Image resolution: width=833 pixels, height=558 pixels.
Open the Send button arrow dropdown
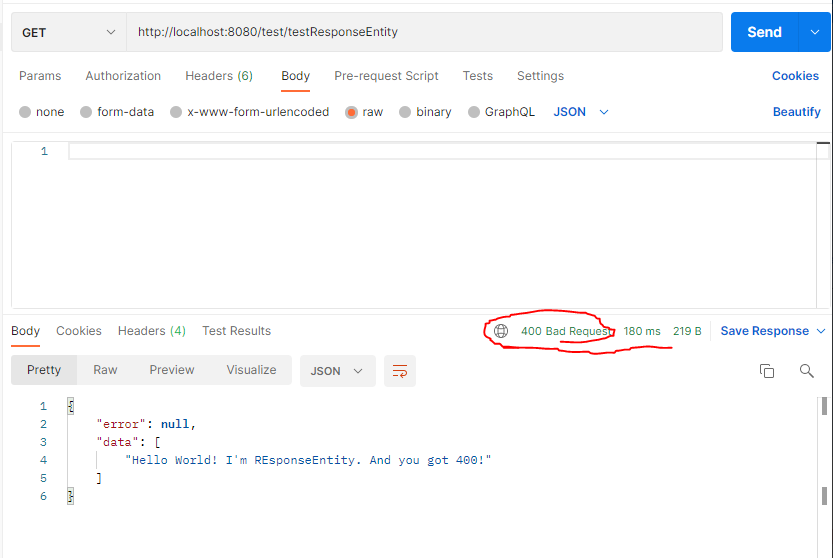pos(814,32)
